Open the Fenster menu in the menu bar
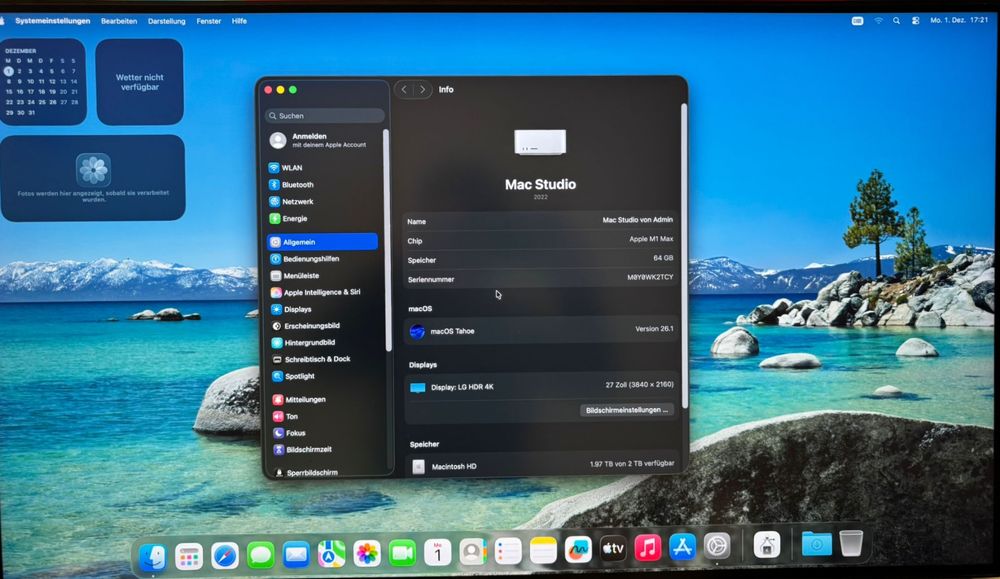Image resolution: width=1000 pixels, height=579 pixels. (x=208, y=20)
